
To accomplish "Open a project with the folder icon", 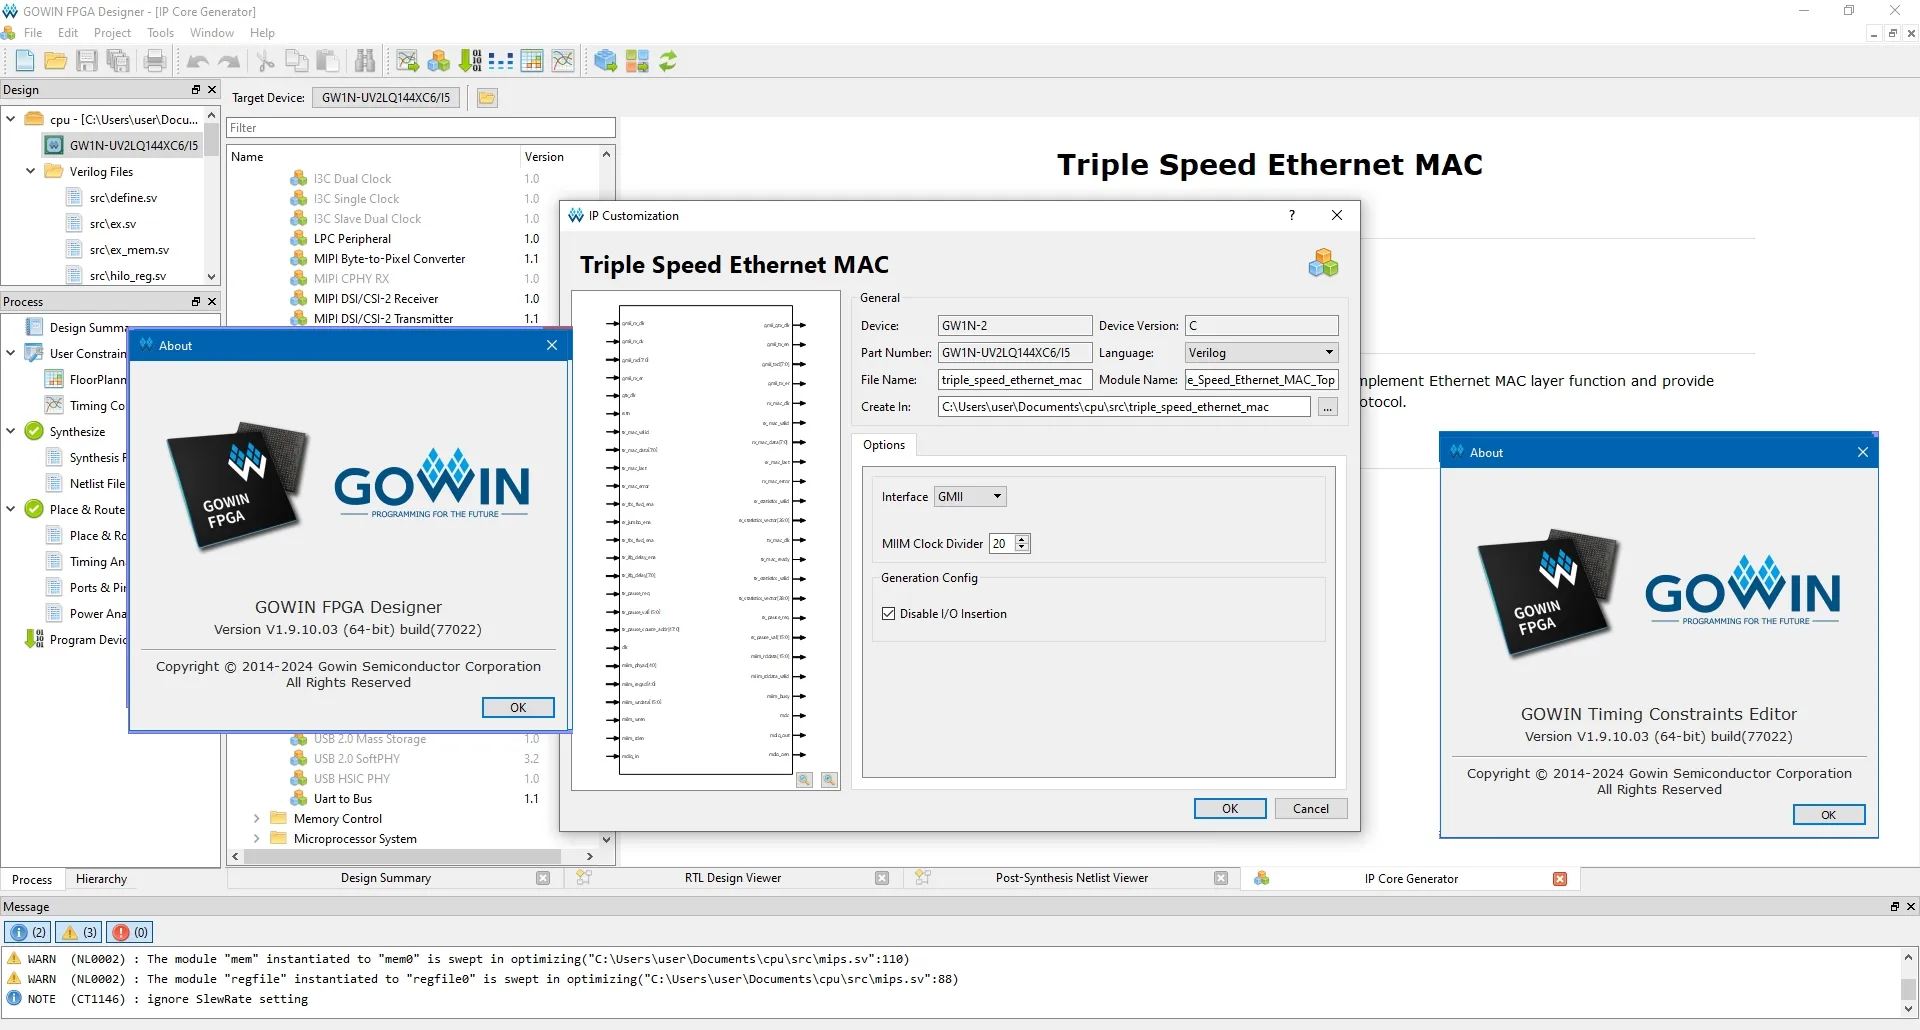I will point(56,61).
